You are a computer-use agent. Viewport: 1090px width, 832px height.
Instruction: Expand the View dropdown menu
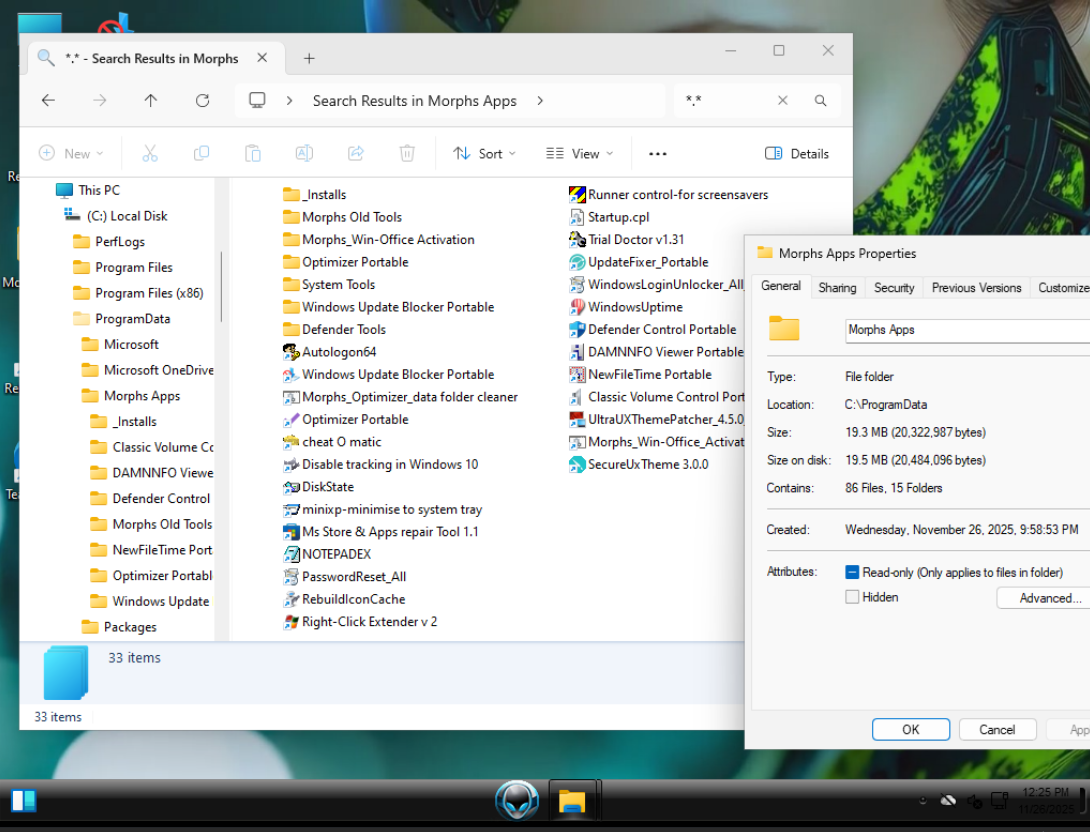click(580, 153)
